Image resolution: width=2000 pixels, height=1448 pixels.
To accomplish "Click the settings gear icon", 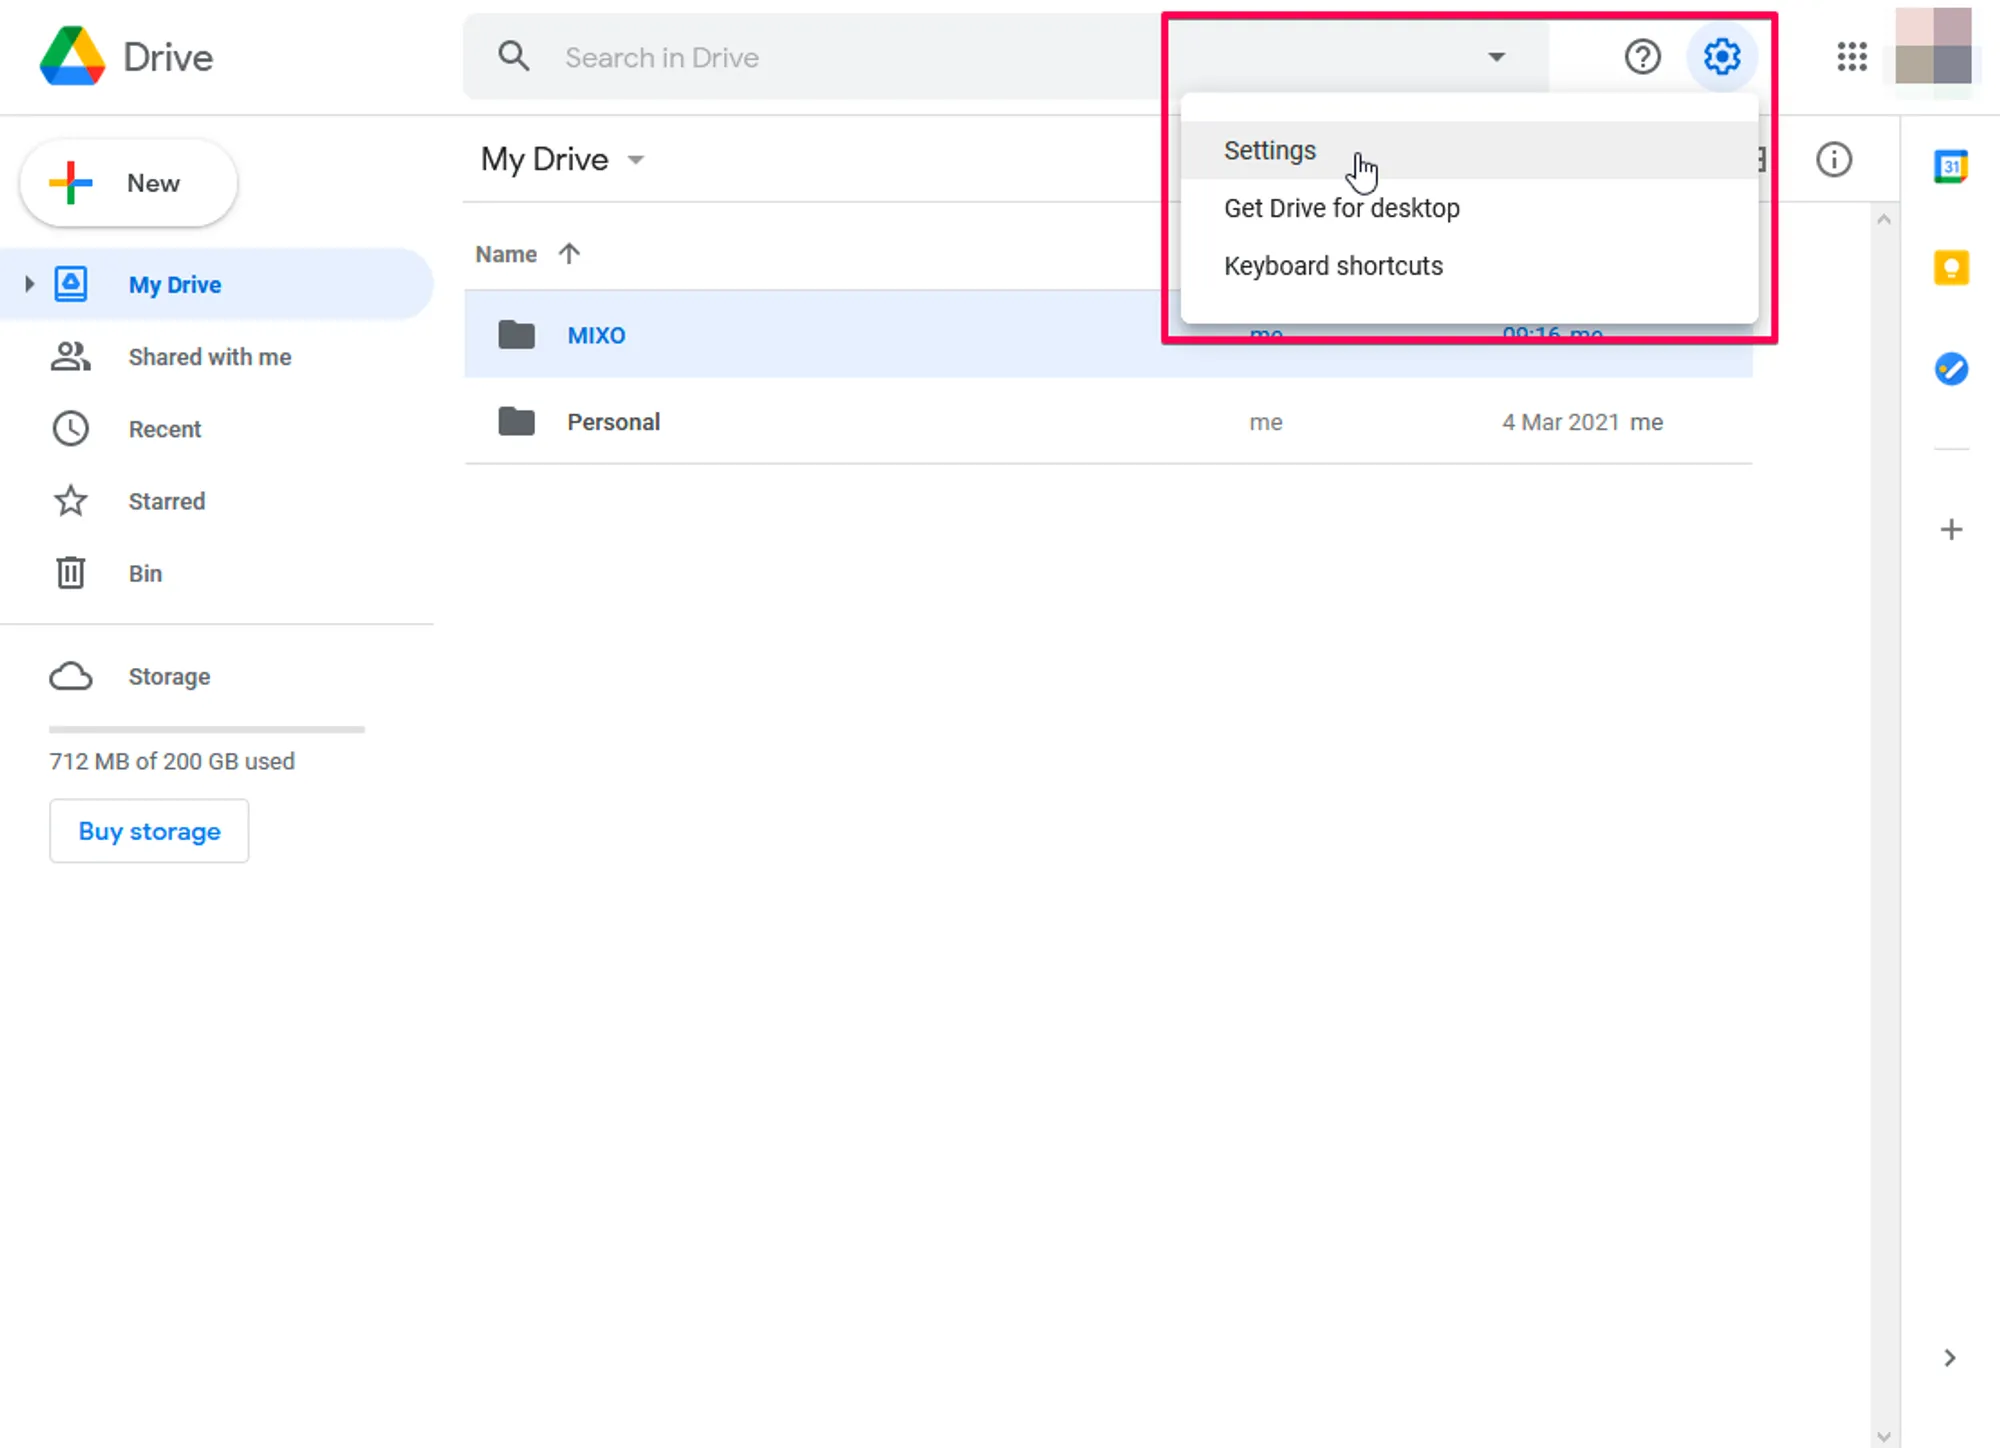I will point(1721,57).
